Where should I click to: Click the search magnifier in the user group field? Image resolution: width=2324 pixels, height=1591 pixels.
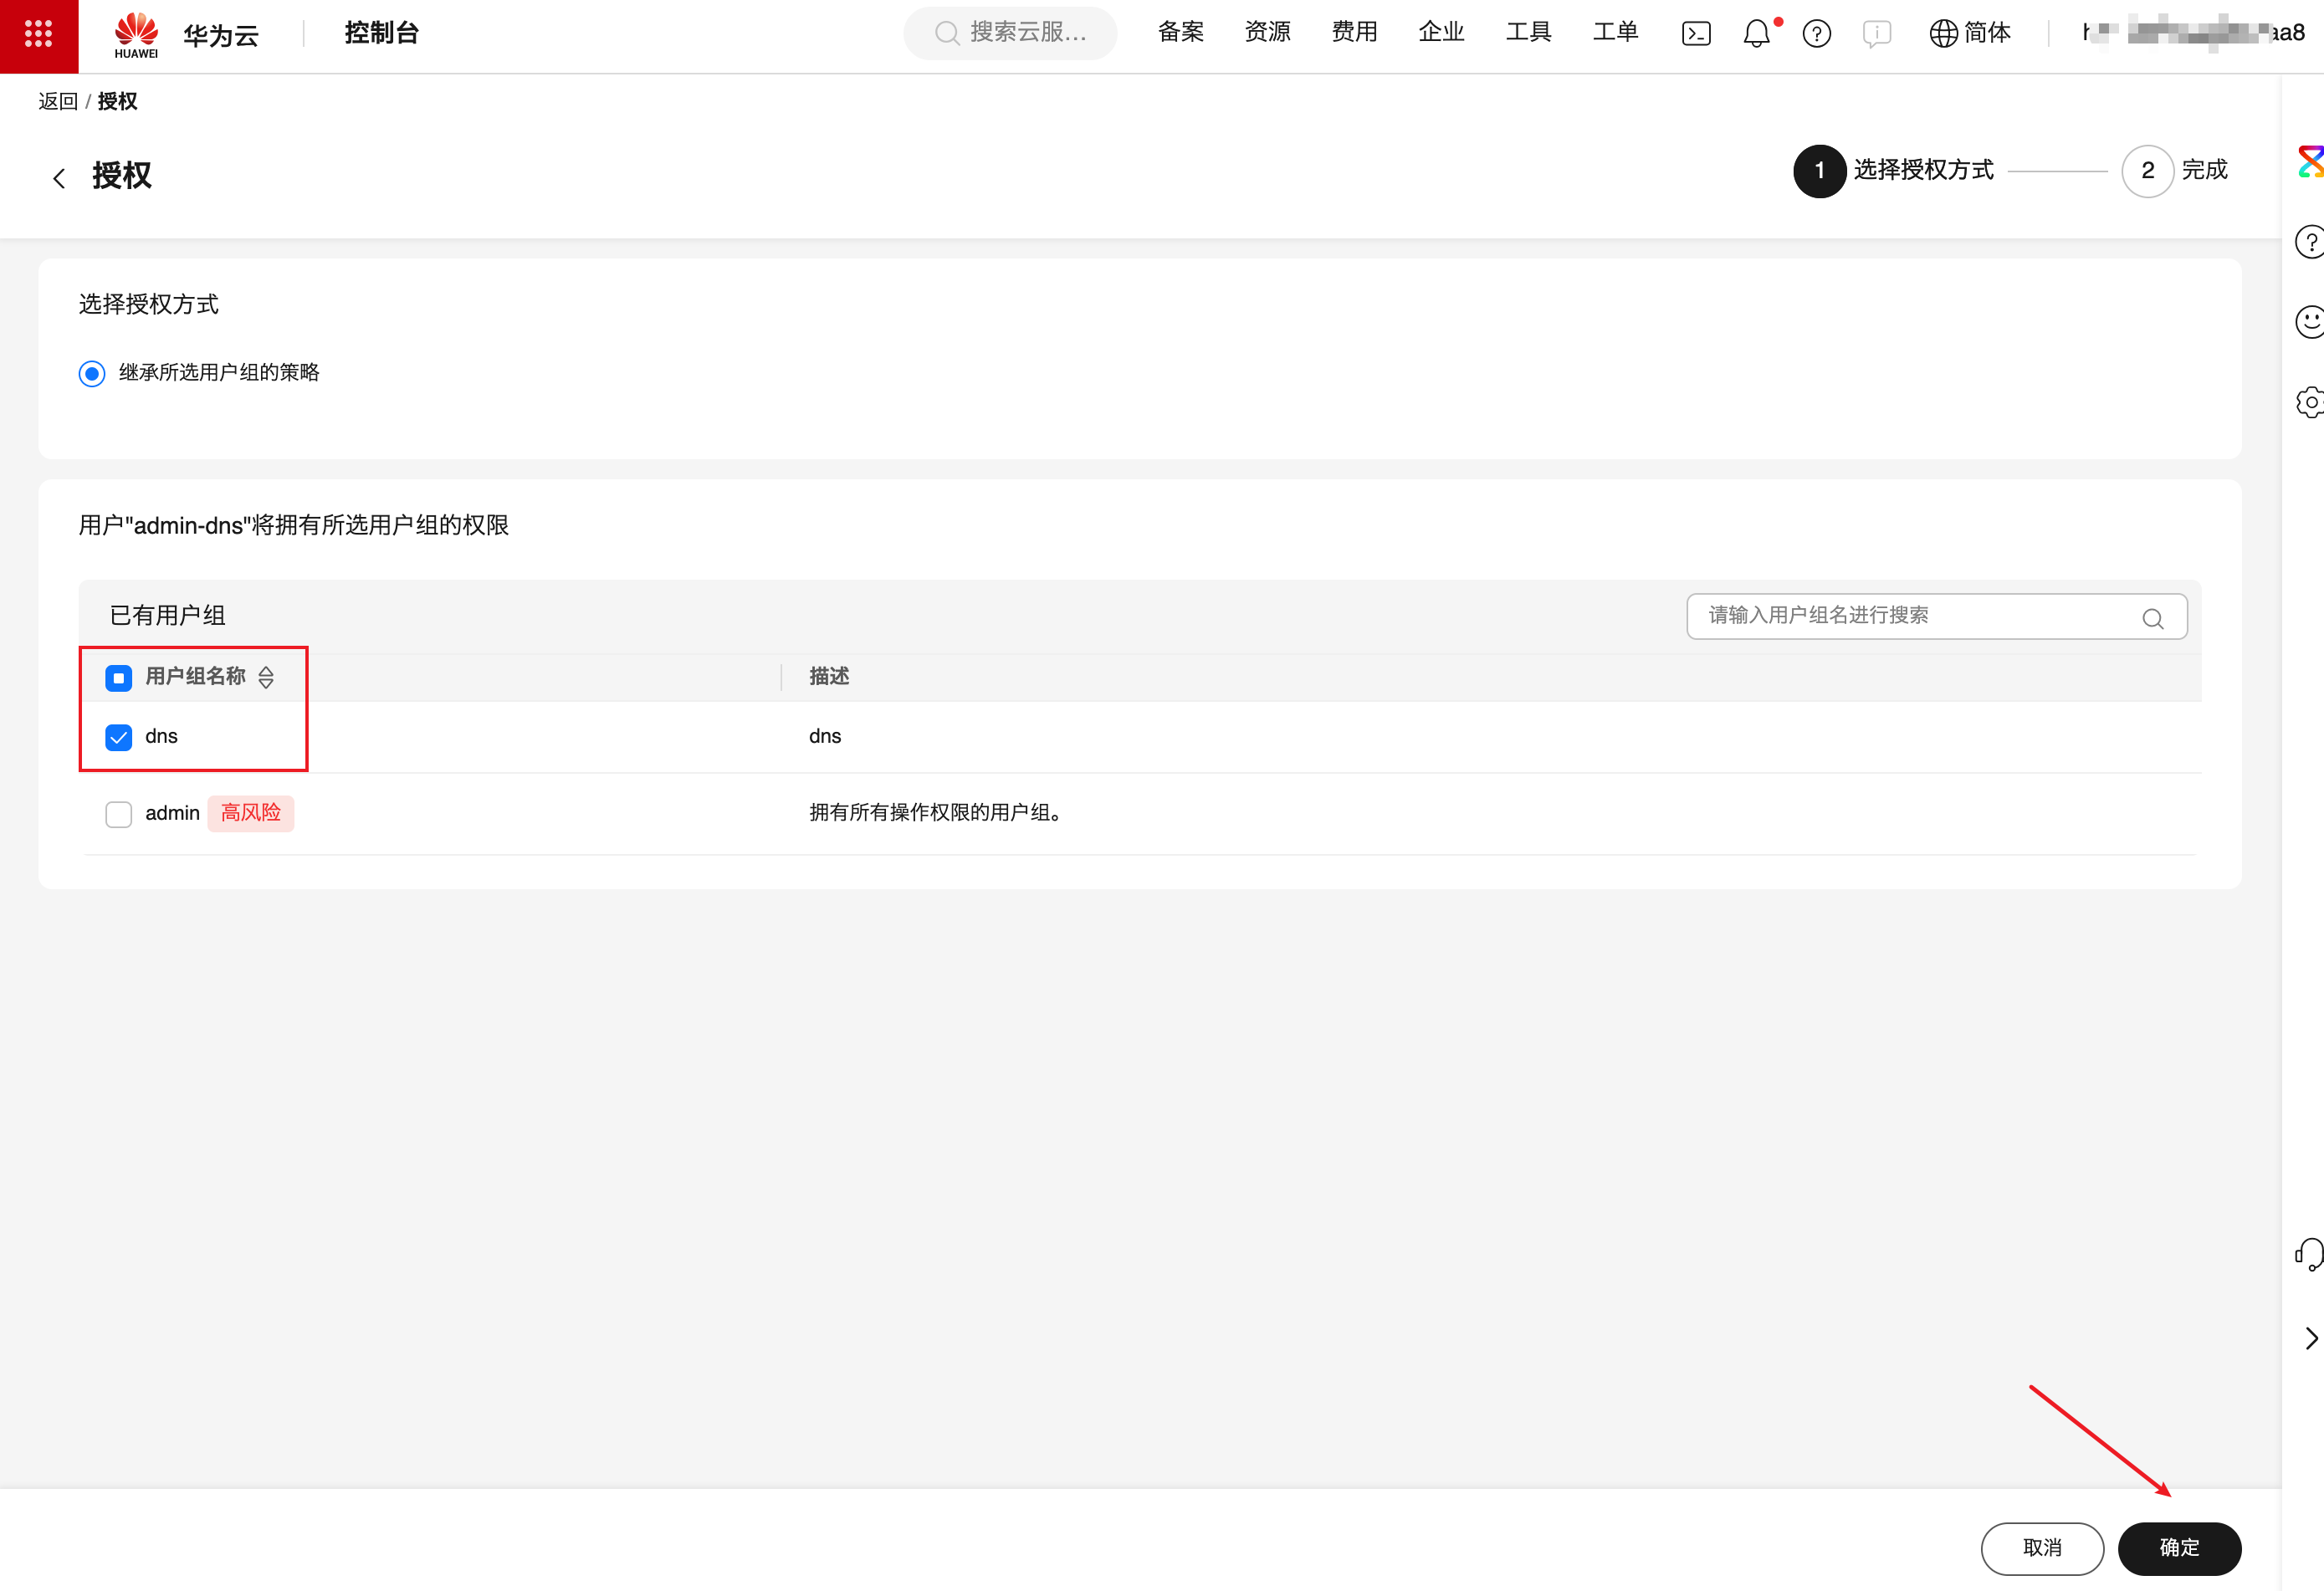pyautogui.click(x=2153, y=619)
